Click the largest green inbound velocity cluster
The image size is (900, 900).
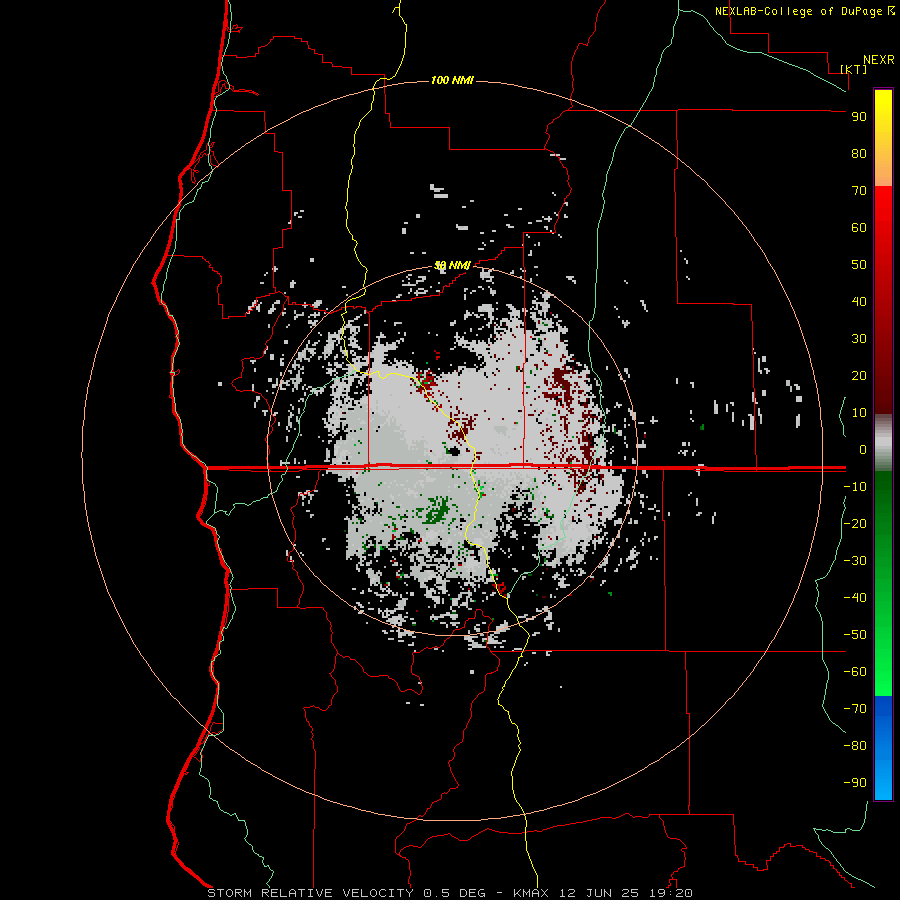(x=437, y=510)
